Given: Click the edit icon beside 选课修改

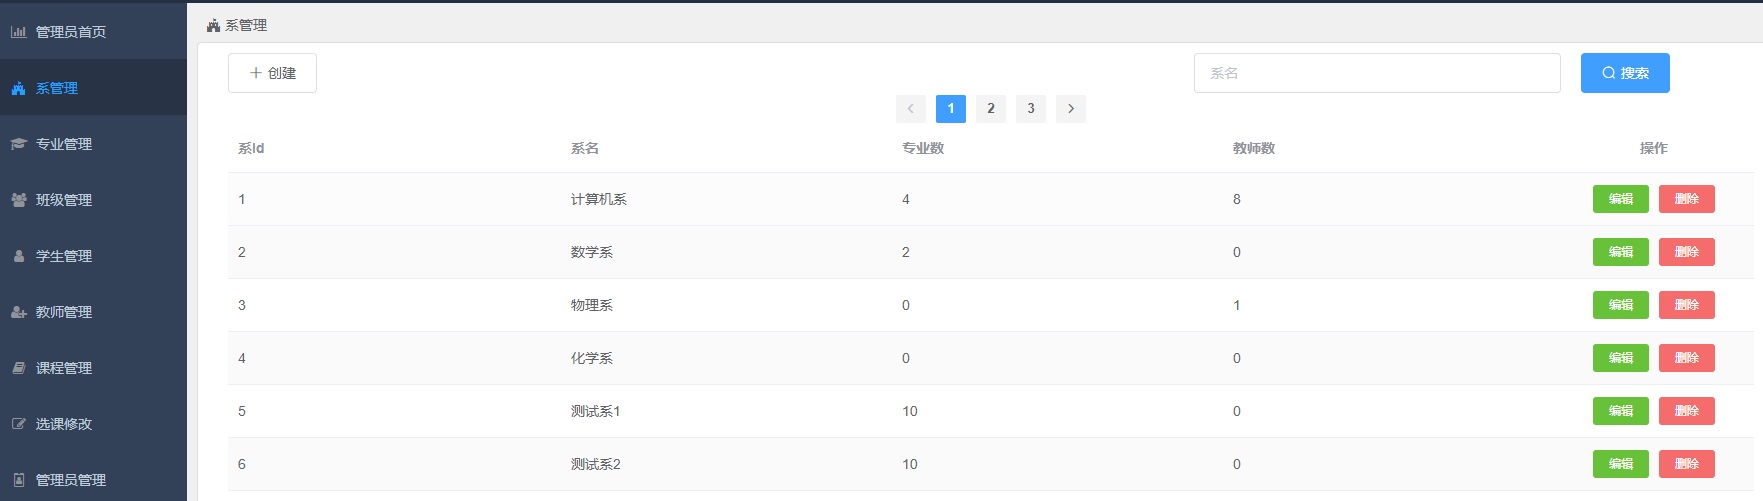Looking at the screenshot, I should (18, 424).
